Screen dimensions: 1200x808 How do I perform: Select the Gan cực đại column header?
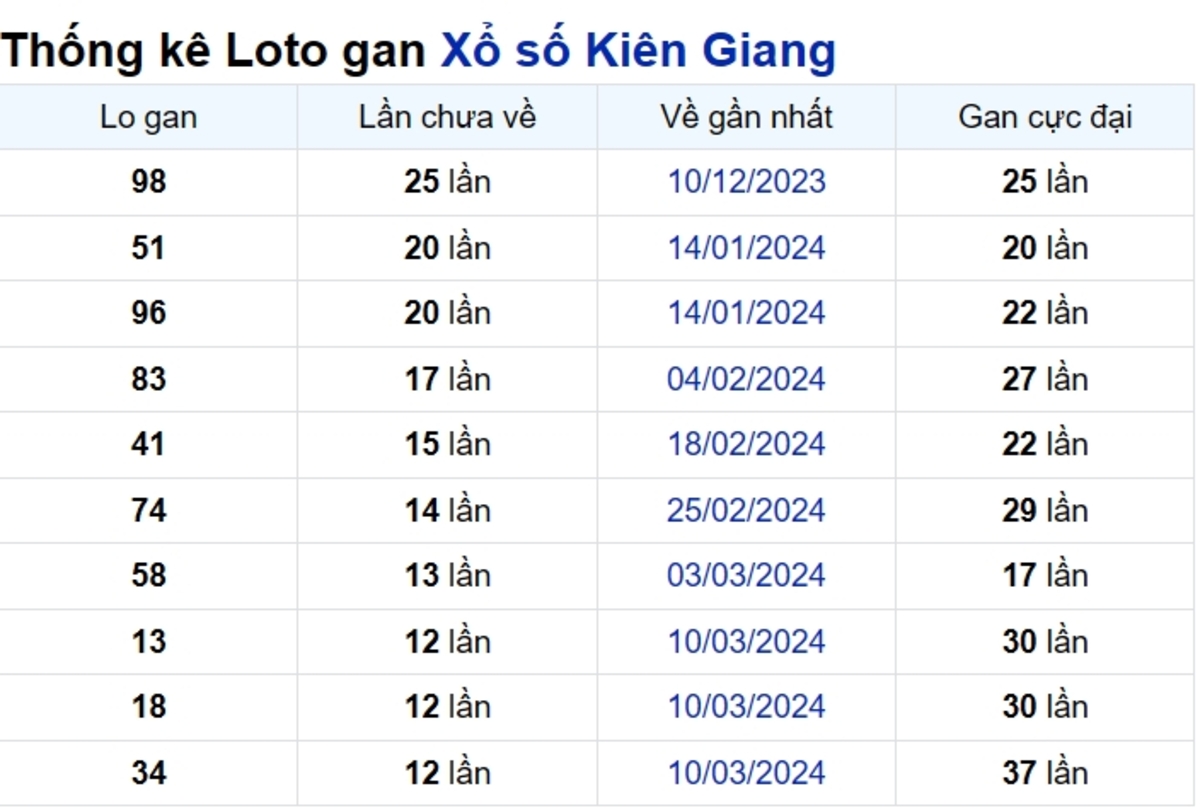tap(1045, 117)
